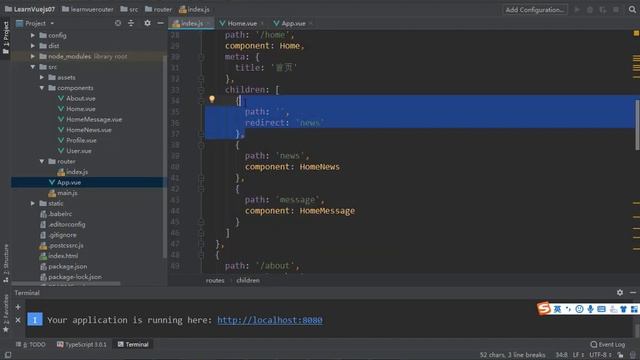This screenshot has height=360, width=640.
Task: Click the yellow warning marker atop error stripe
Action: click(636, 33)
